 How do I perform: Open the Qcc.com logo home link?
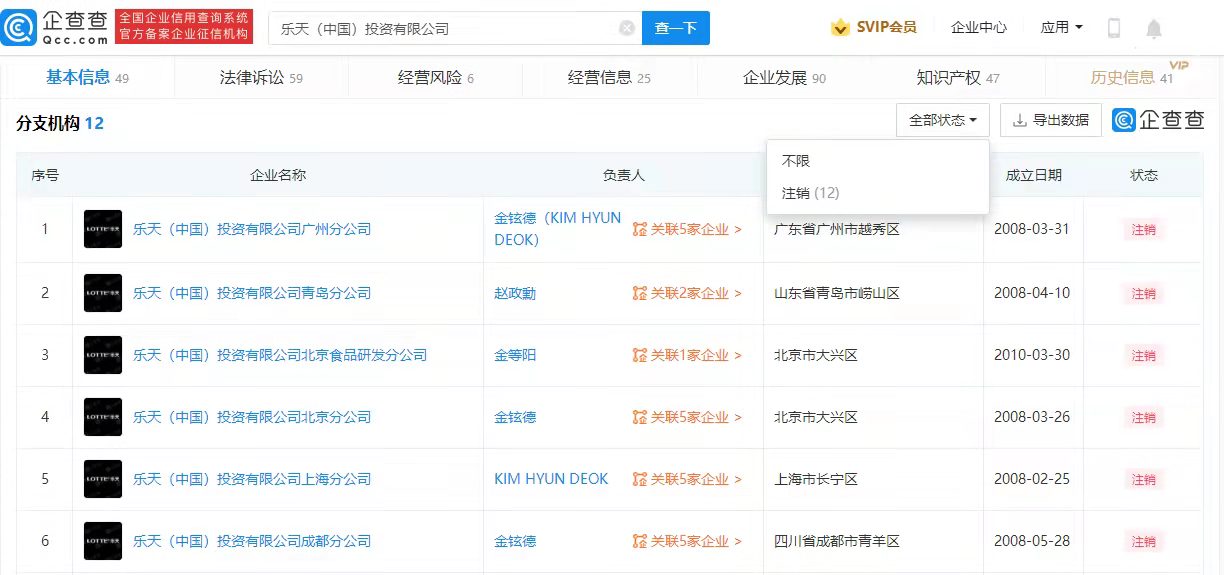[x=56, y=27]
